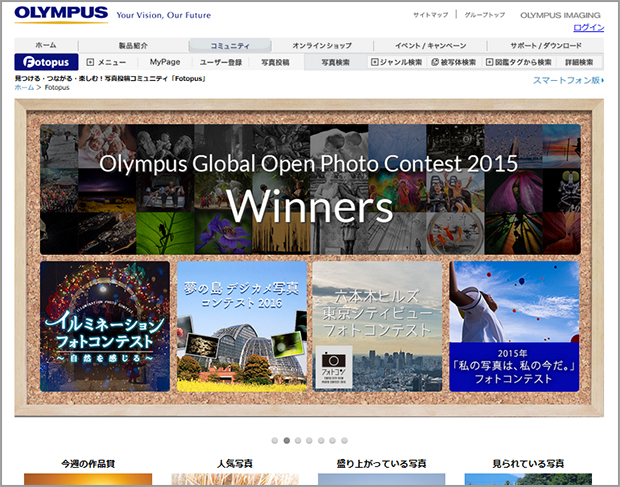Go to the fourth carousel slide dot

click(309, 440)
